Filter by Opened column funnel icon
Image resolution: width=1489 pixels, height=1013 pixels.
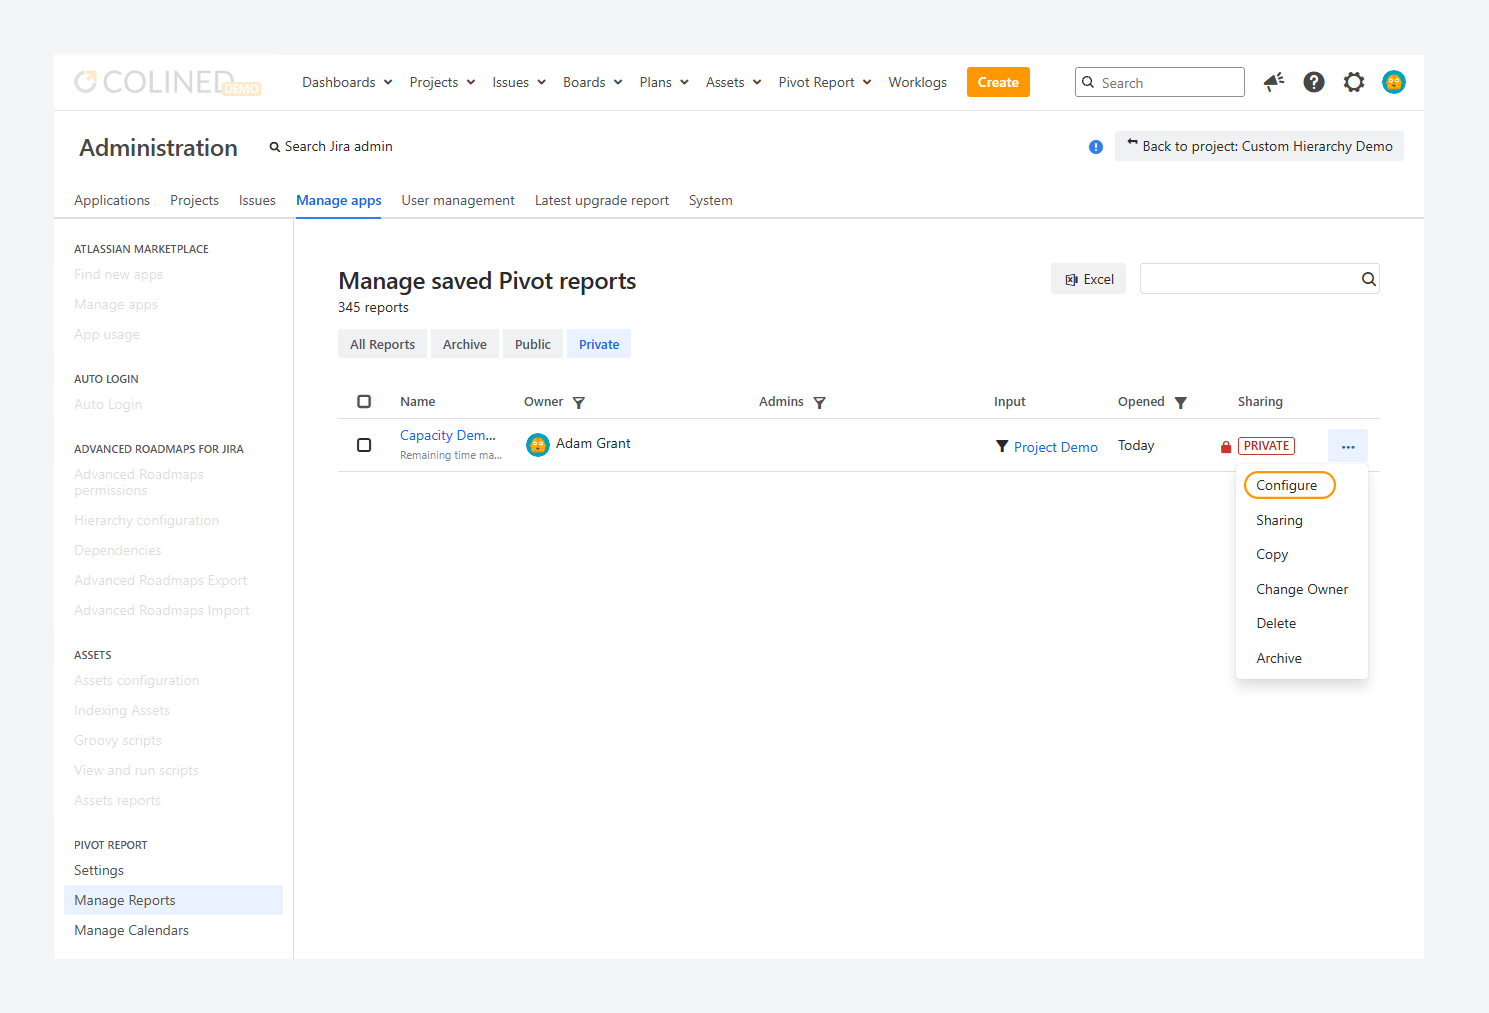(x=1181, y=402)
